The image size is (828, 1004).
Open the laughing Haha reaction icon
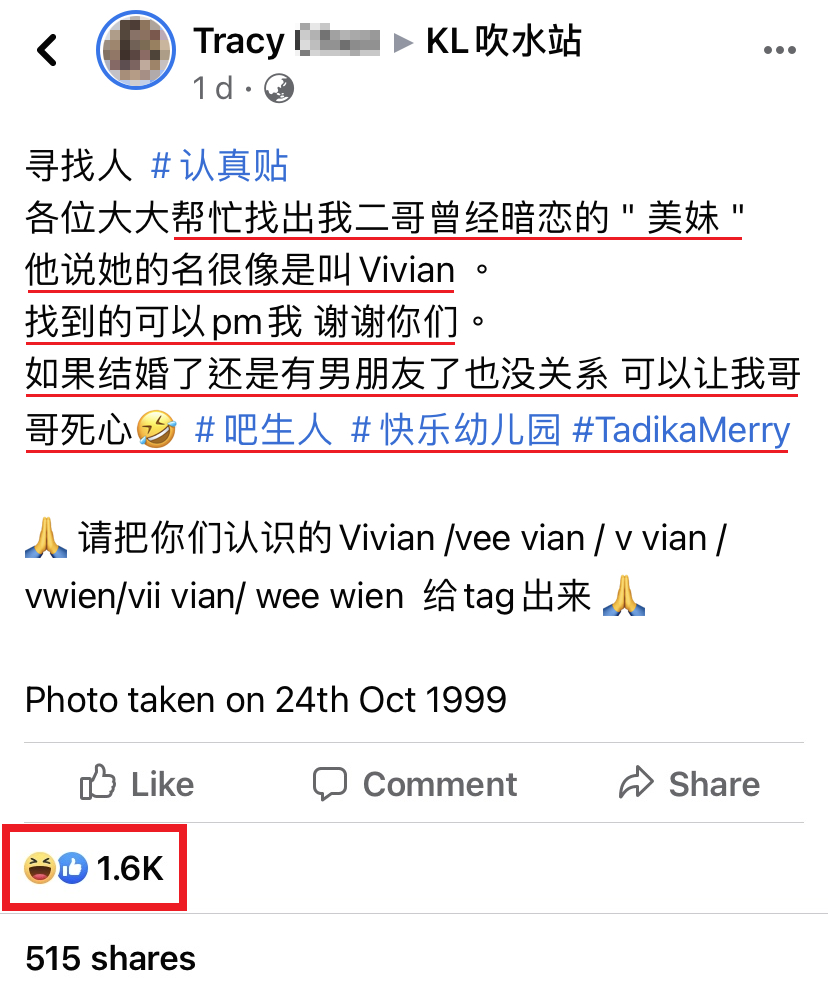click(40, 868)
